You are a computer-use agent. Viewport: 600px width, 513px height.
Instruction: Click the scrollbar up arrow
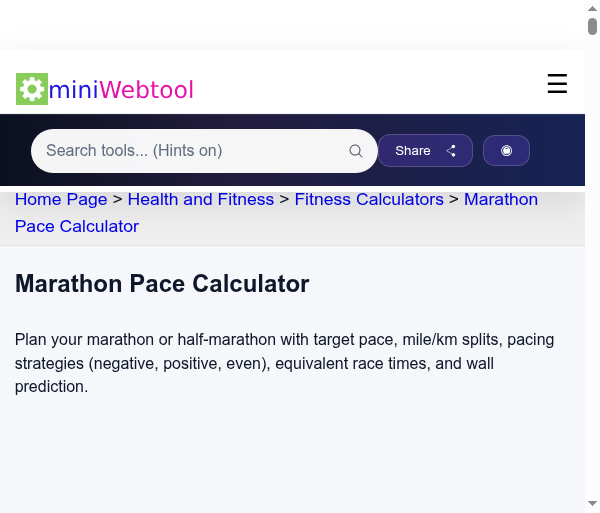click(593, 7)
